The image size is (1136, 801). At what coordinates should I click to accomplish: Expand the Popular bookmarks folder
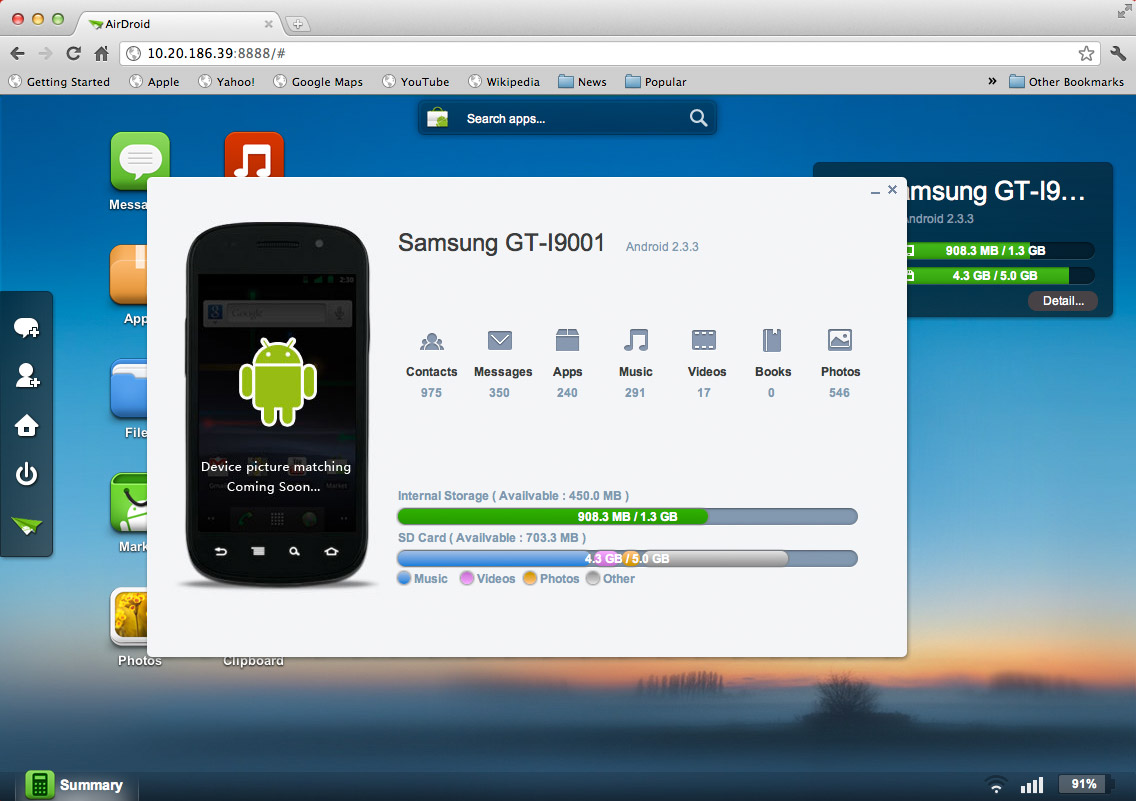[x=655, y=81]
